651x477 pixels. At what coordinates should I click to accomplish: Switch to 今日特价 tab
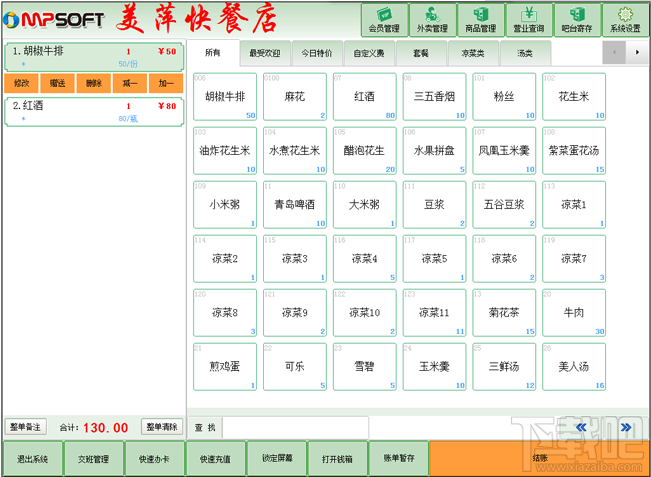(x=317, y=53)
